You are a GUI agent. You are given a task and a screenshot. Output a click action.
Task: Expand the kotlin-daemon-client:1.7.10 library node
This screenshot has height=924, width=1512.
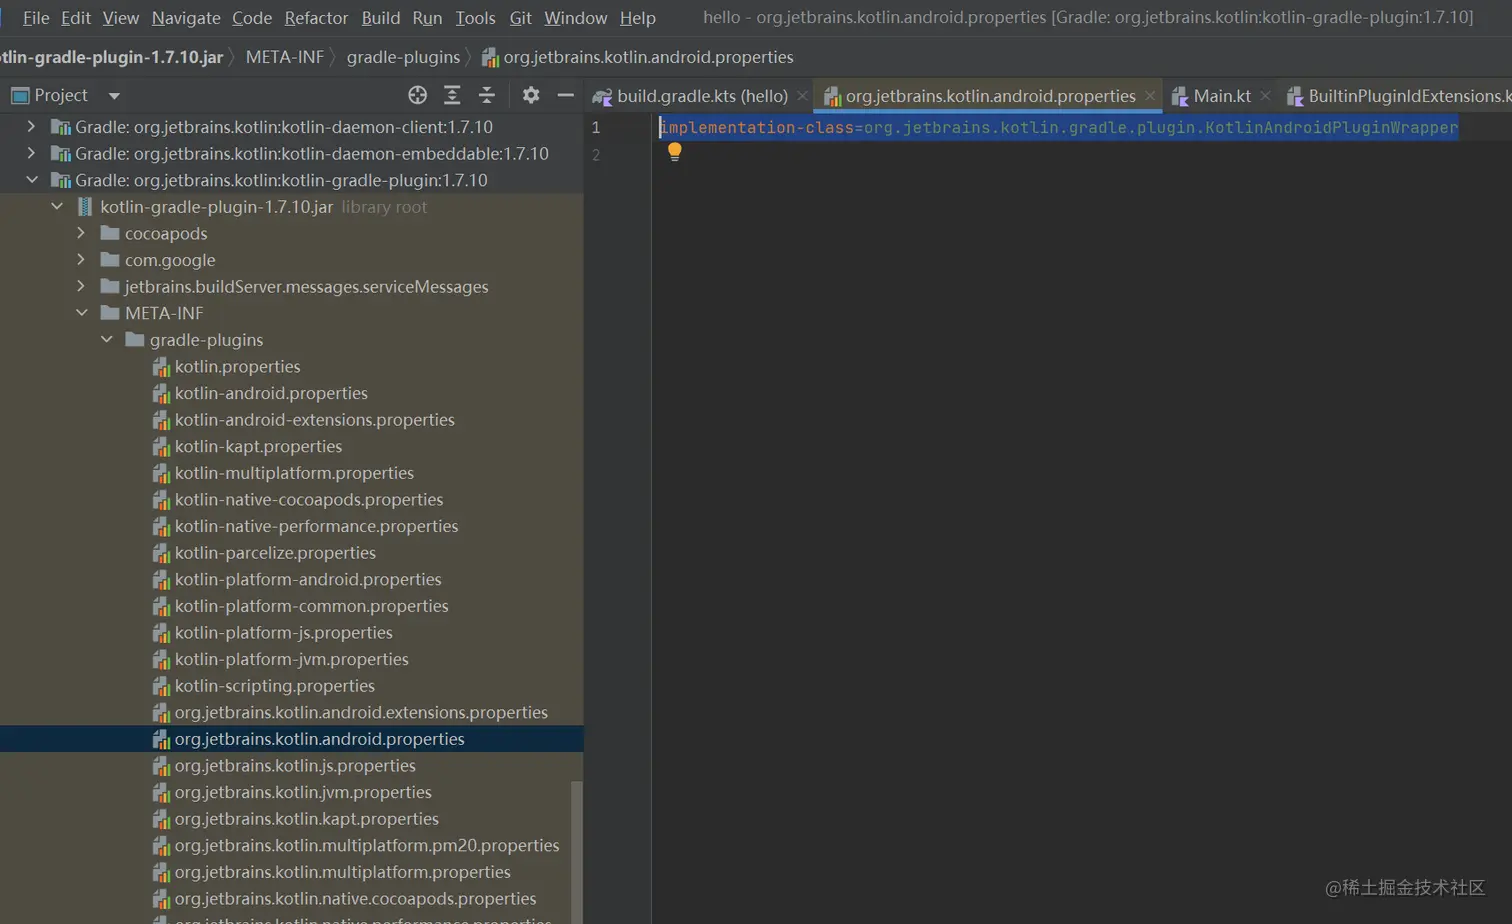coord(31,127)
